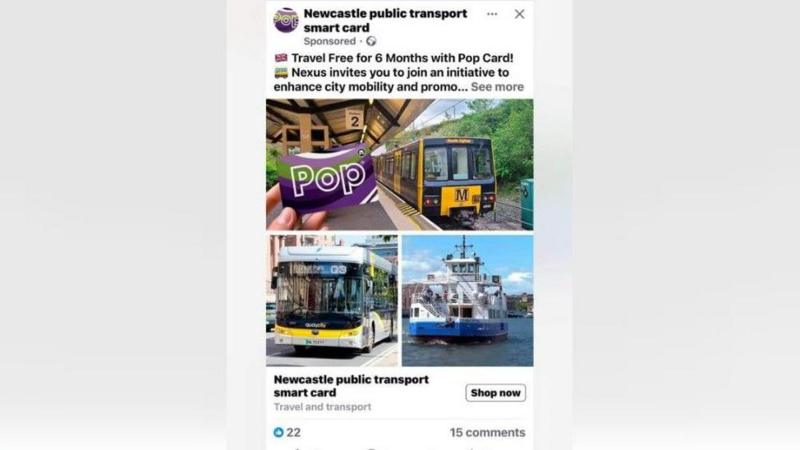Click the UK flag emoji in post text
This screenshot has width=800, height=450.
(281, 58)
